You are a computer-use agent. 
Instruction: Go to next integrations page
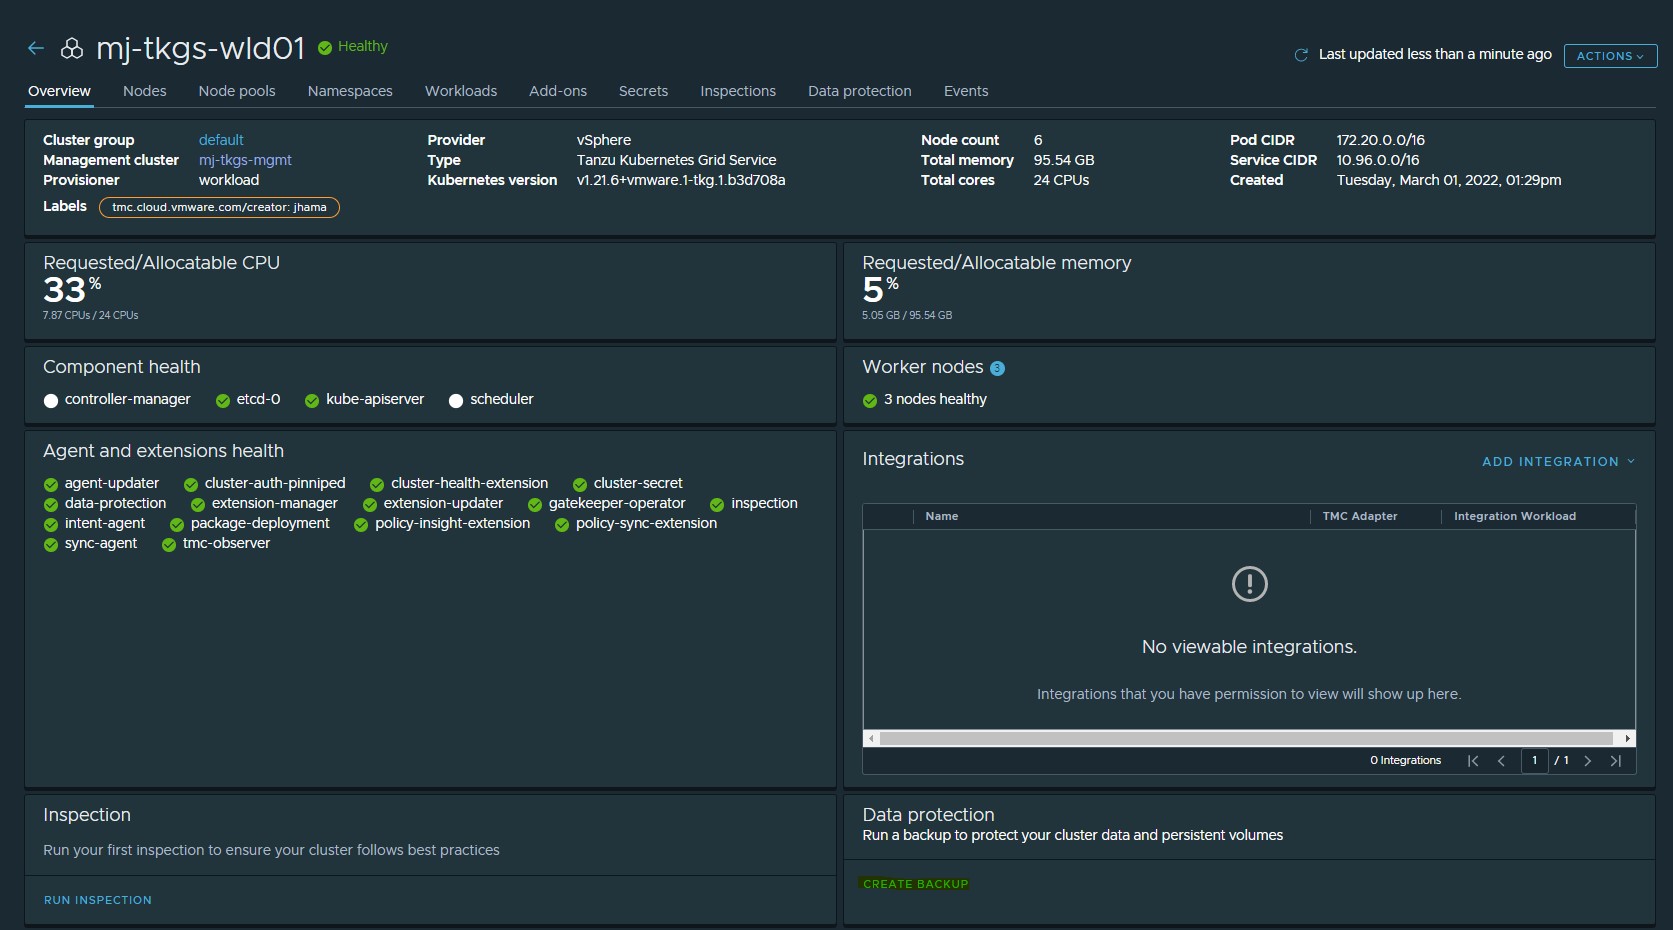click(1587, 761)
